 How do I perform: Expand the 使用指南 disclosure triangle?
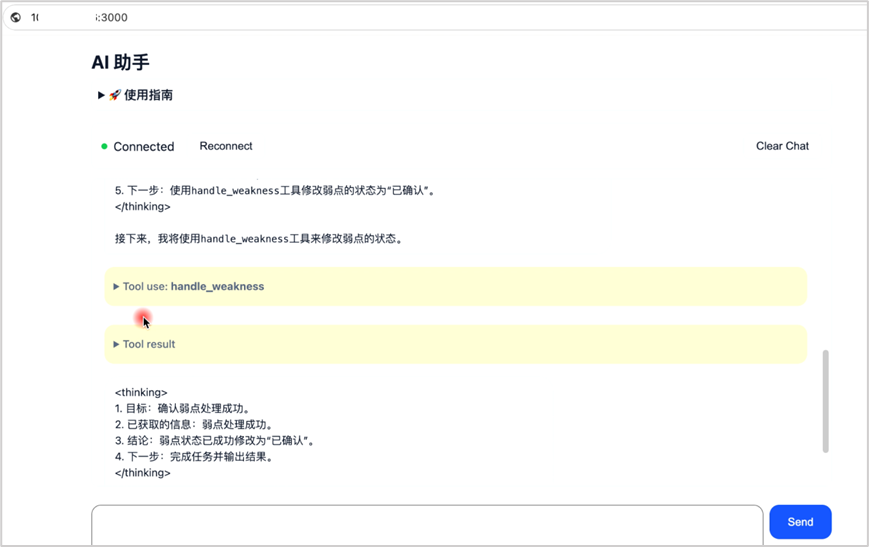[101, 95]
